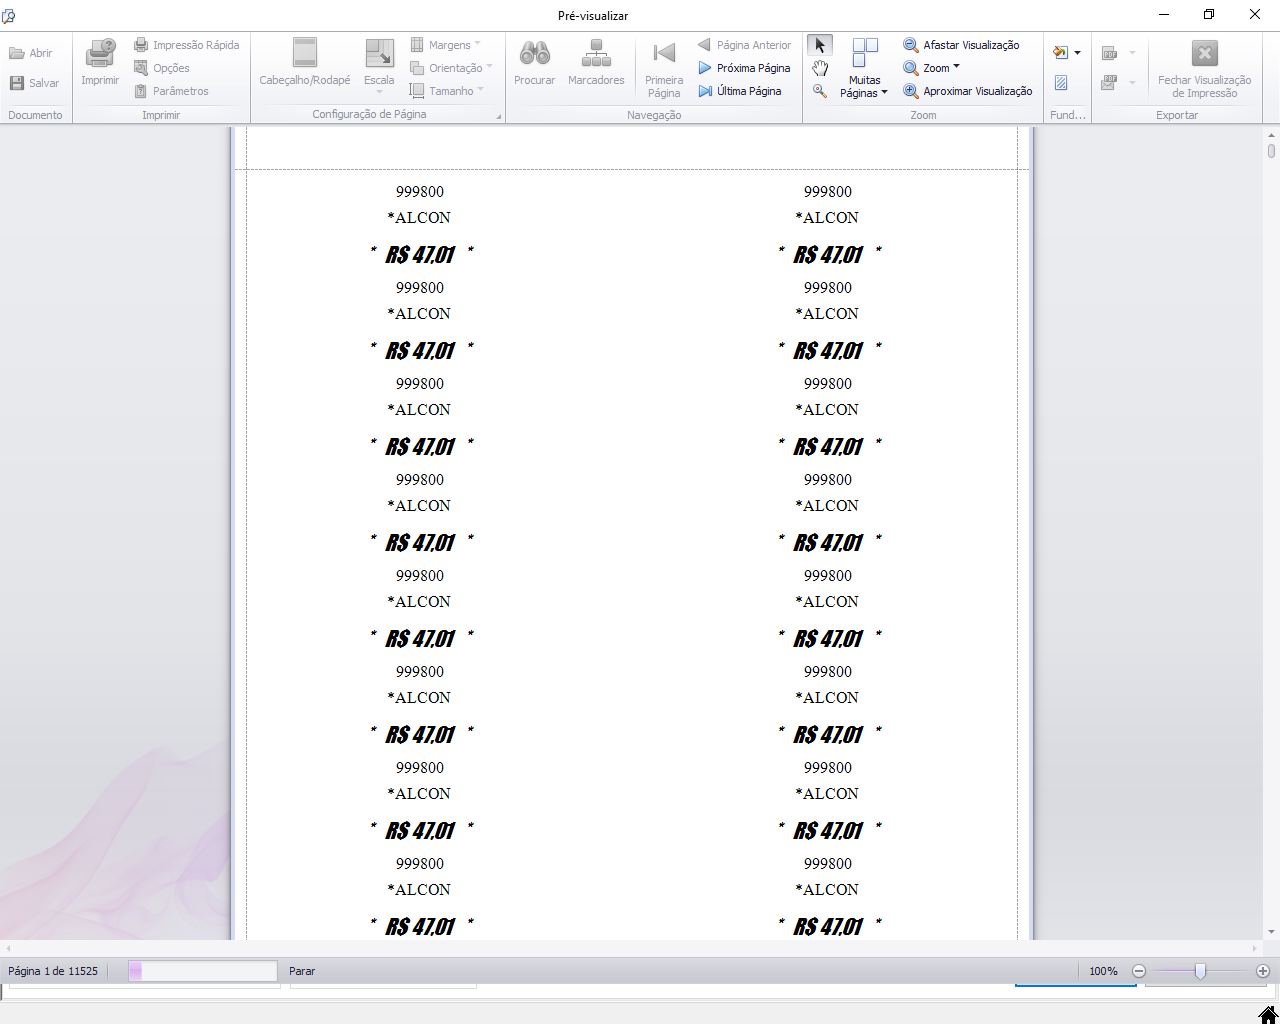Click Aproximar Visualização to zoom in
1280x1024 pixels.
click(x=968, y=91)
